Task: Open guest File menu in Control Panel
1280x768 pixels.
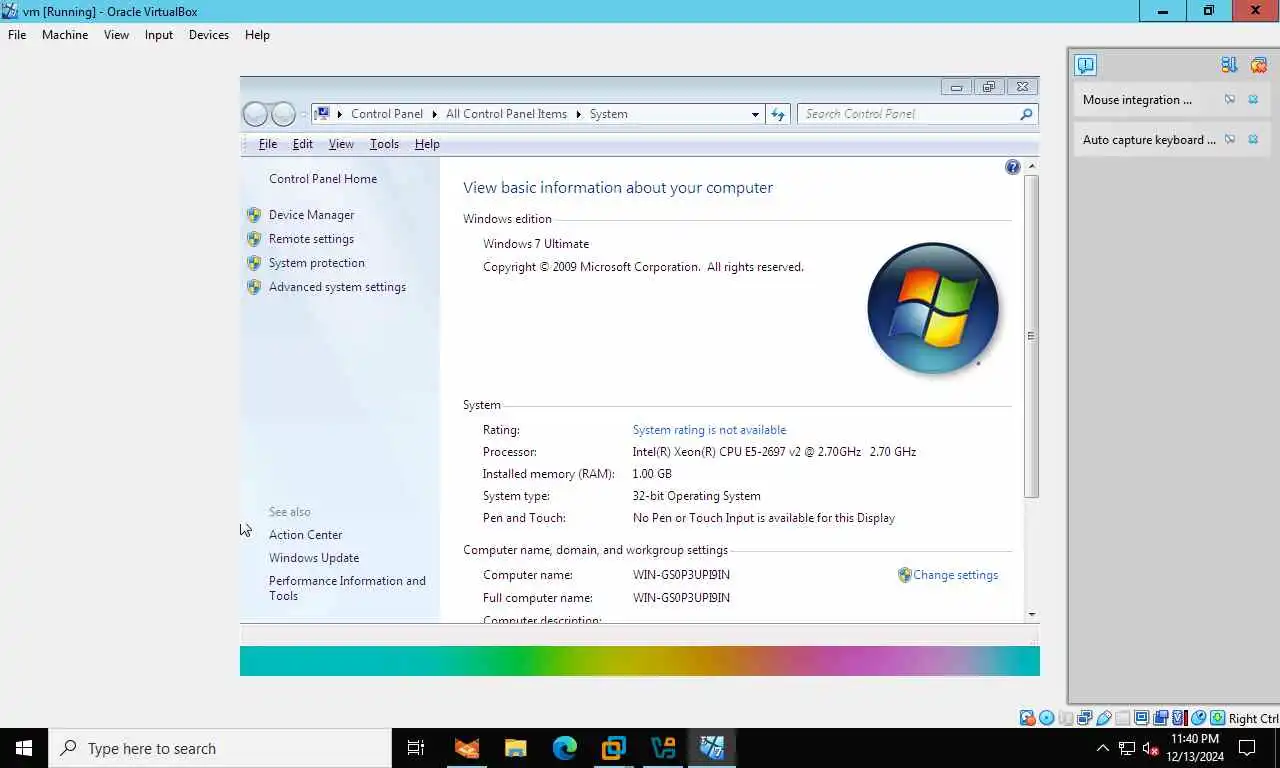Action: [268, 144]
